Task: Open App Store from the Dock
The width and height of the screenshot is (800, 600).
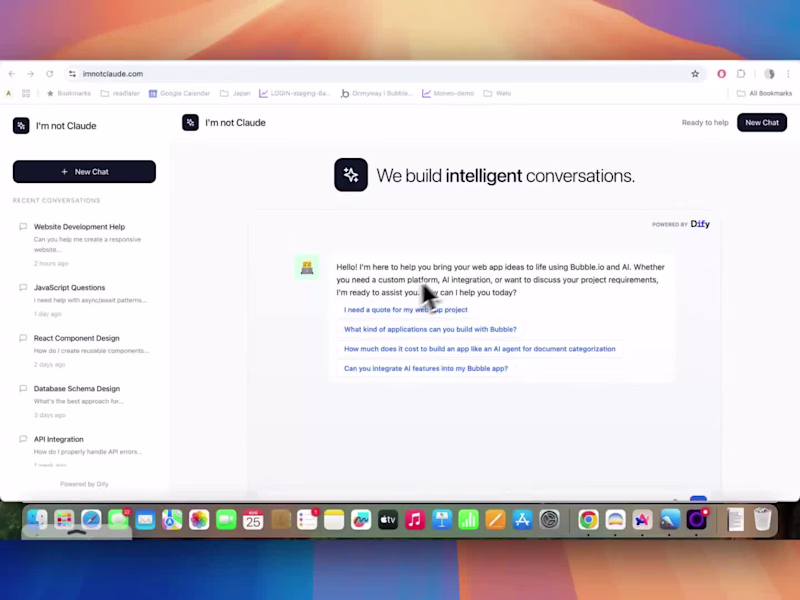Action: pyautogui.click(x=522, y=520)
